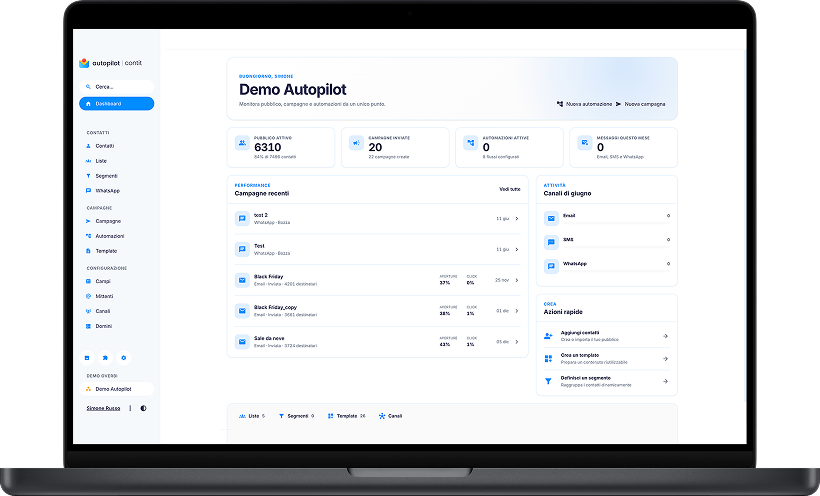This screenshot has width=820, height=496.
Task: Toggle dark mode contrast icon
Action: (143, 408)
